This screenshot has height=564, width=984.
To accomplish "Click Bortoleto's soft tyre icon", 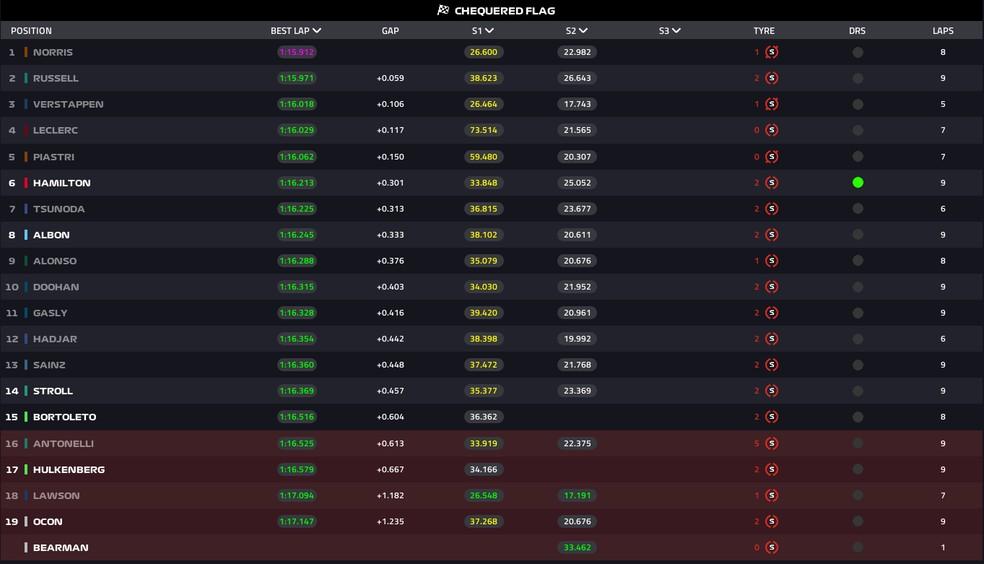I will [772, 417].
